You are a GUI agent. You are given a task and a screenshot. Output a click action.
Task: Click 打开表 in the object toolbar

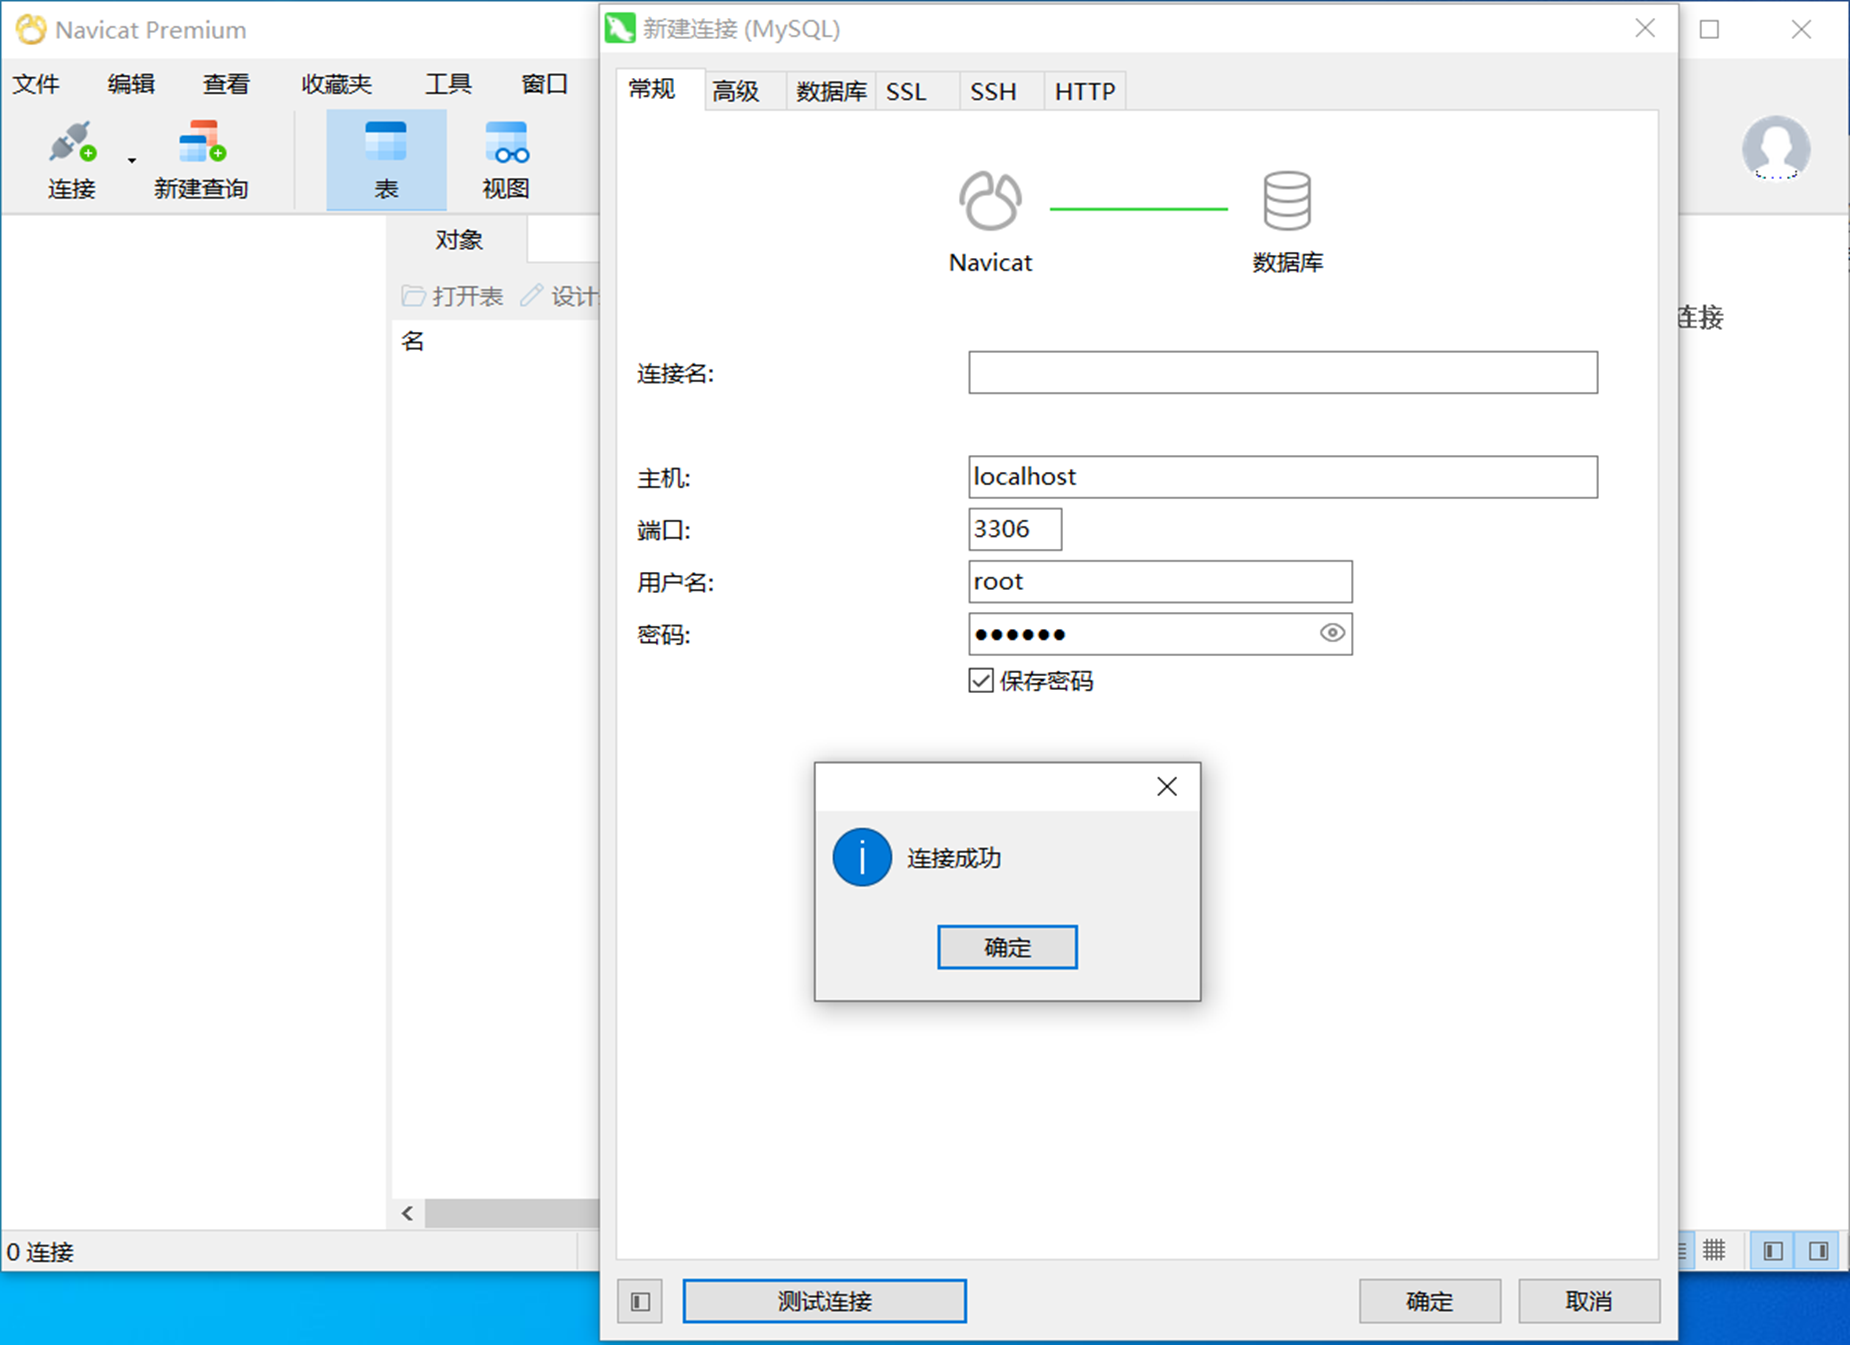pyautogui.click(x=453, y=296)
